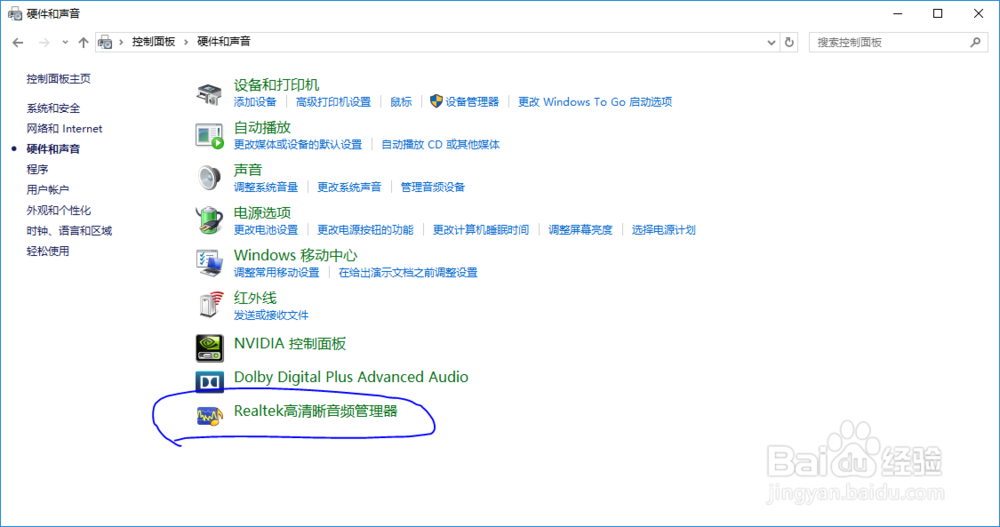The height and width of the screenshot is (527, 1000).
Task: Select 网络和 Internet in the sidebar
Action: tap(64, 128)
